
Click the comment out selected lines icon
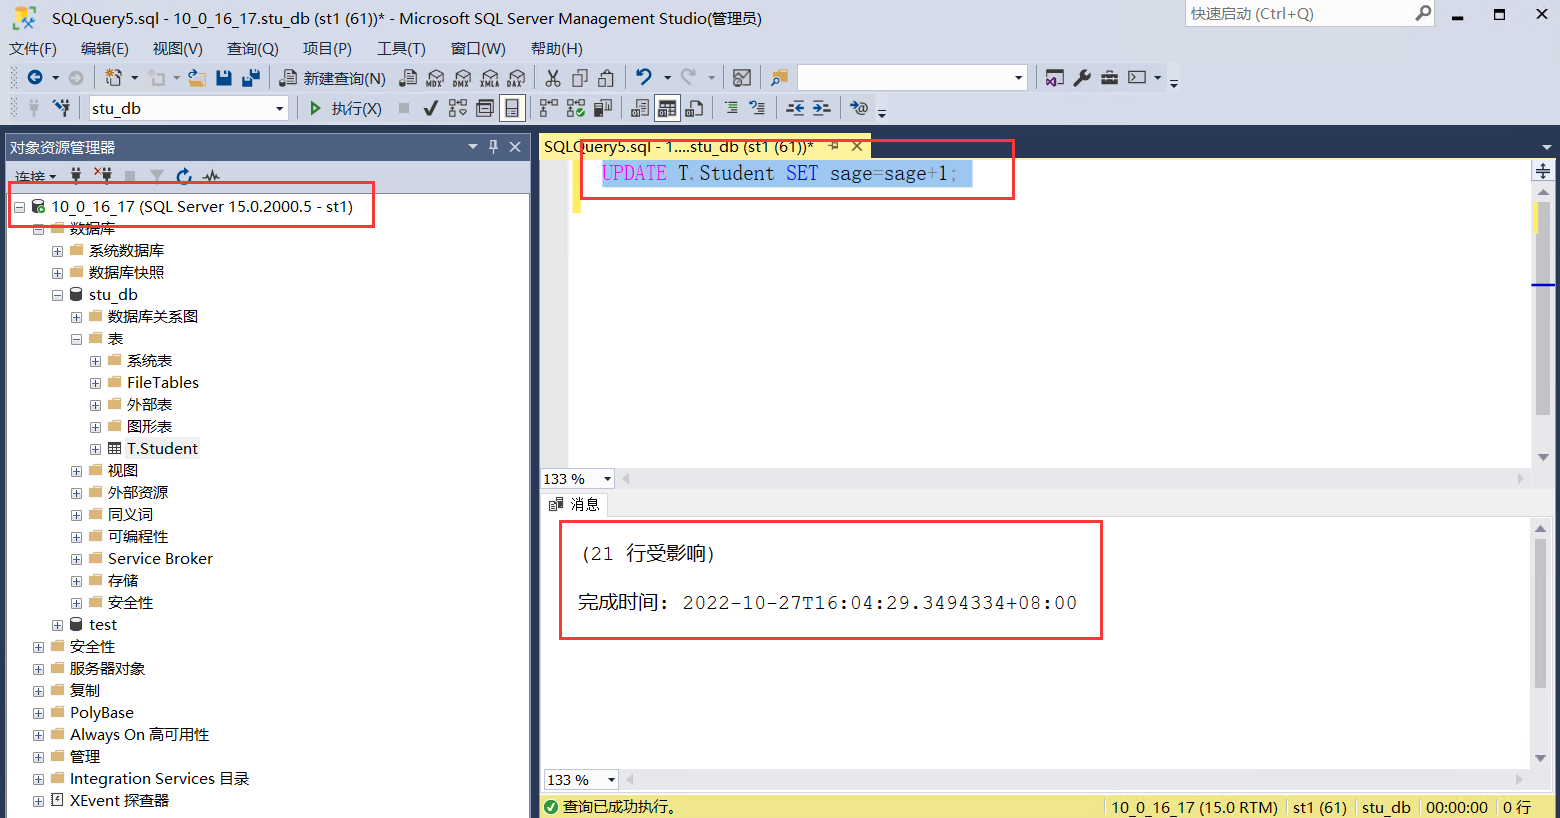(731, 108)
